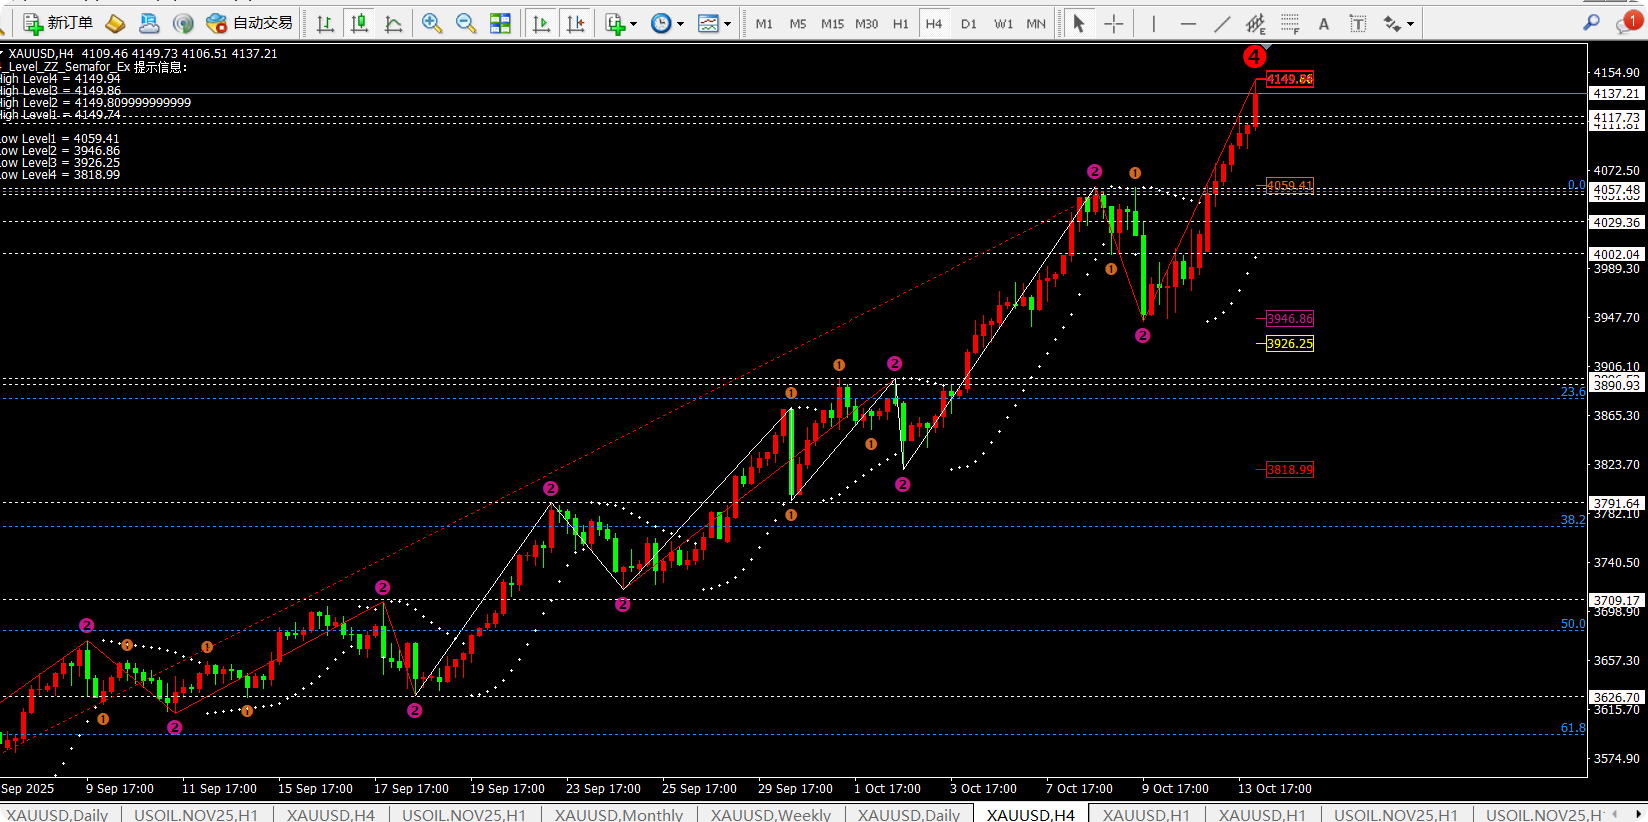The image size is (1648, 822).
Task: Switch to the XAUUSD,Monthly chart tab
Action: coord(619,814)
